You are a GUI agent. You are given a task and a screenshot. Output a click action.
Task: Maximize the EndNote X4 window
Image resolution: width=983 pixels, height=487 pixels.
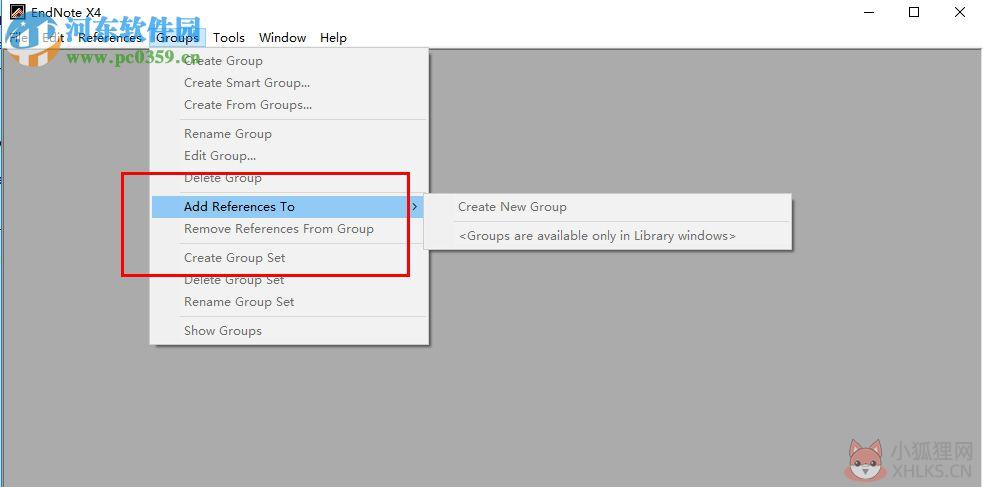tap(914, 12)
